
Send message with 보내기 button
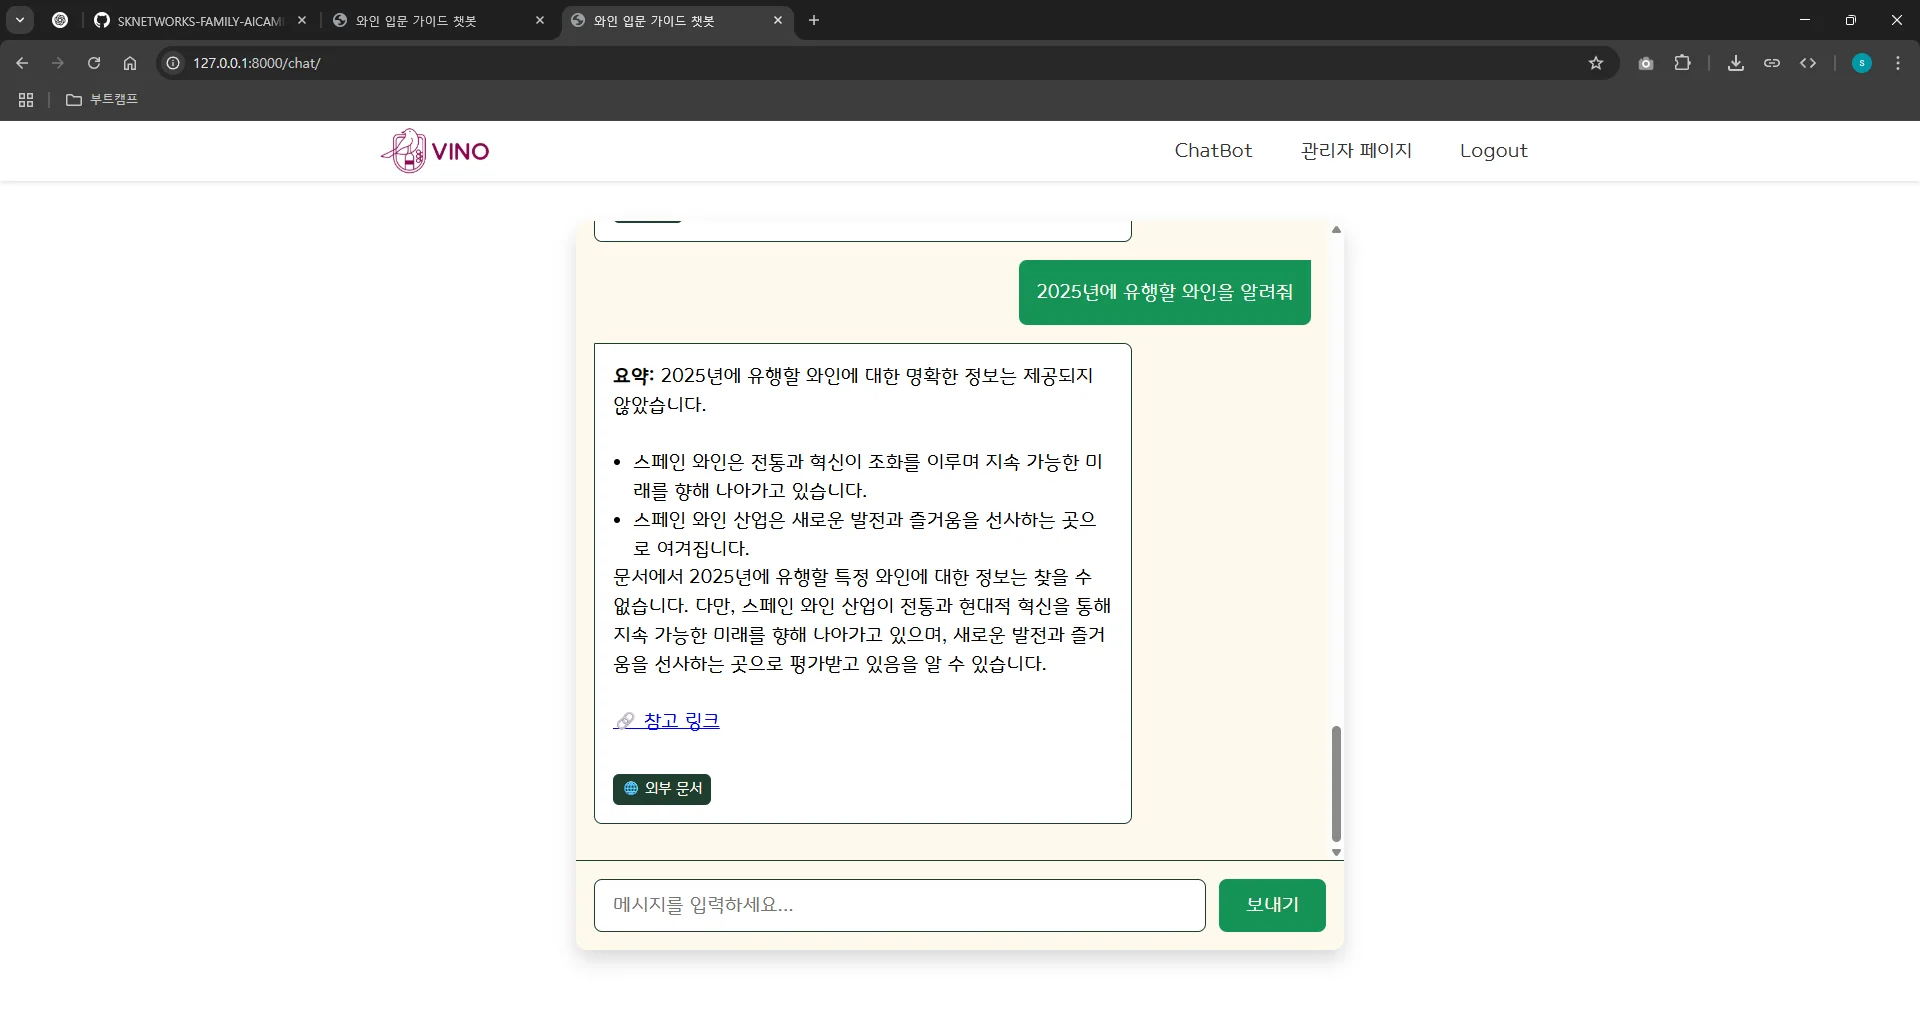pyautogui.click(x=1272, y=905)
